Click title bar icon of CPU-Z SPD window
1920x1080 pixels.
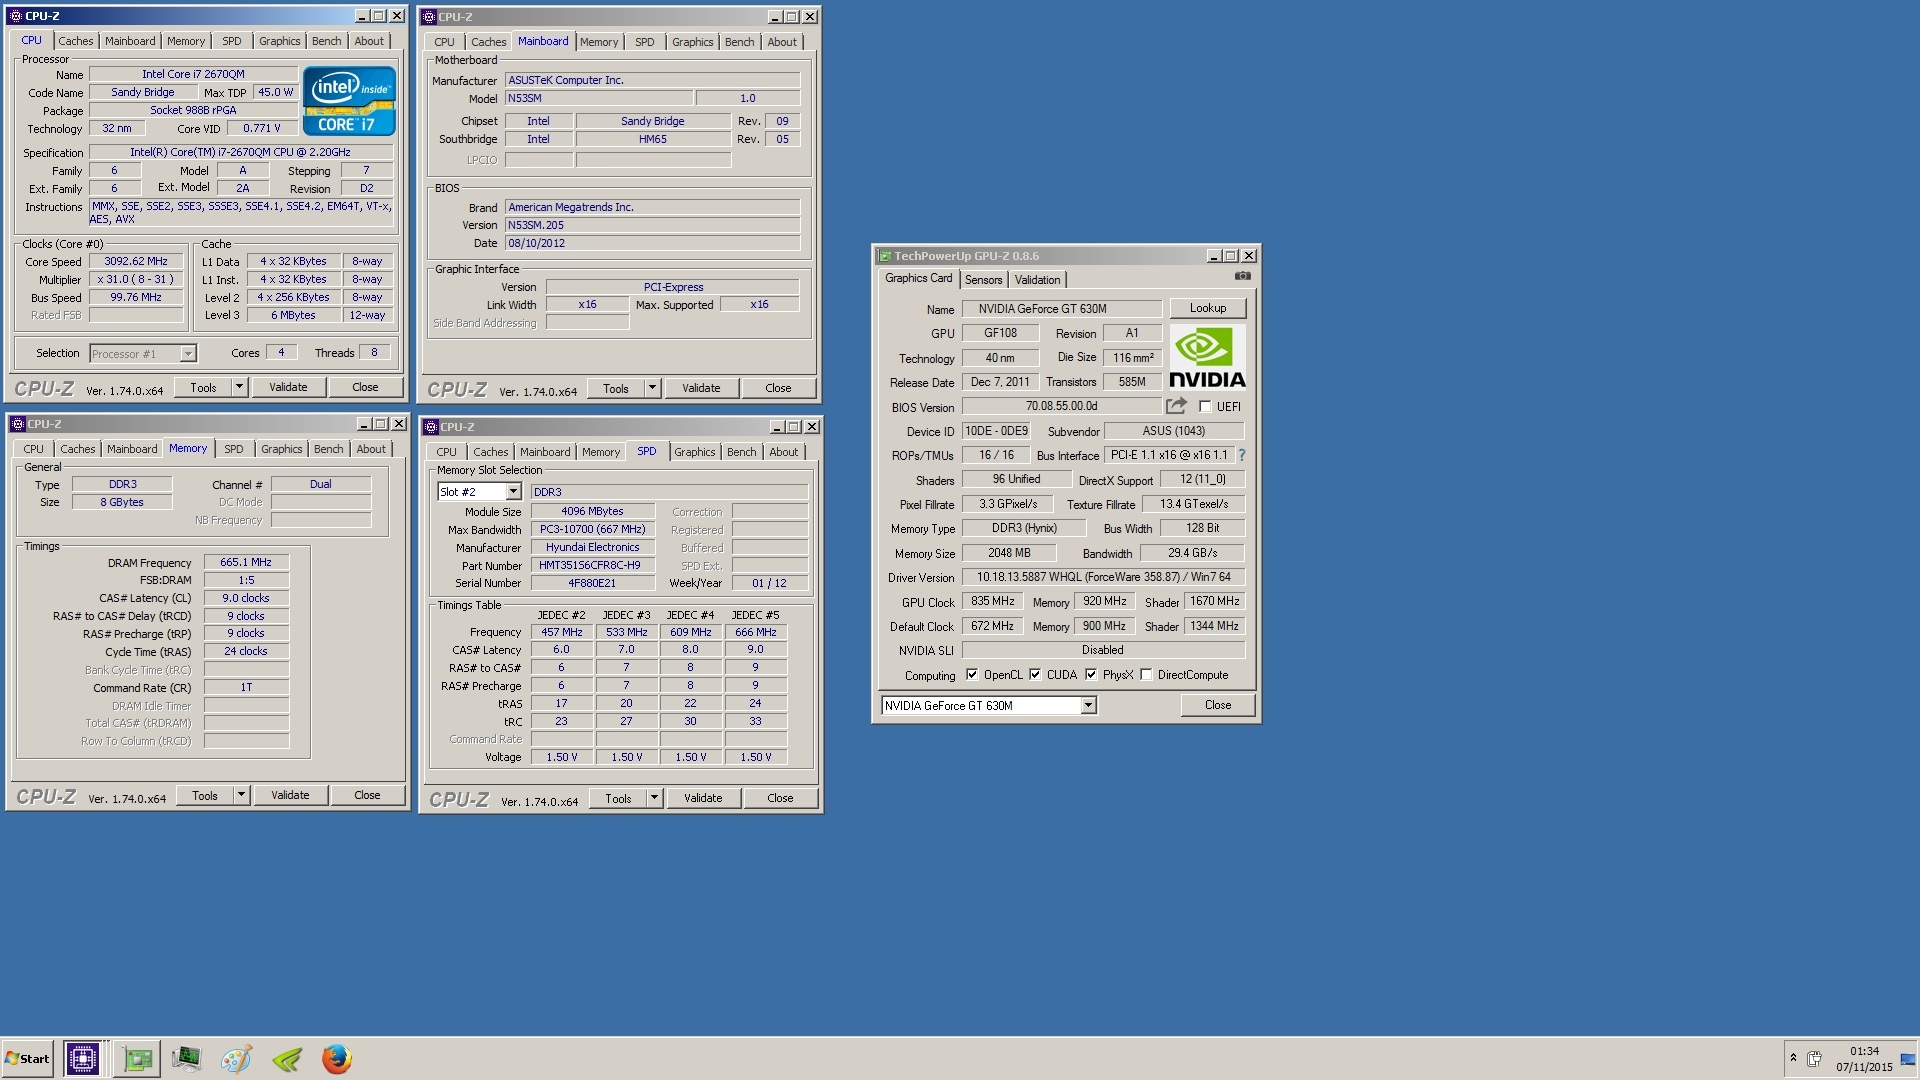coord(432,427)
